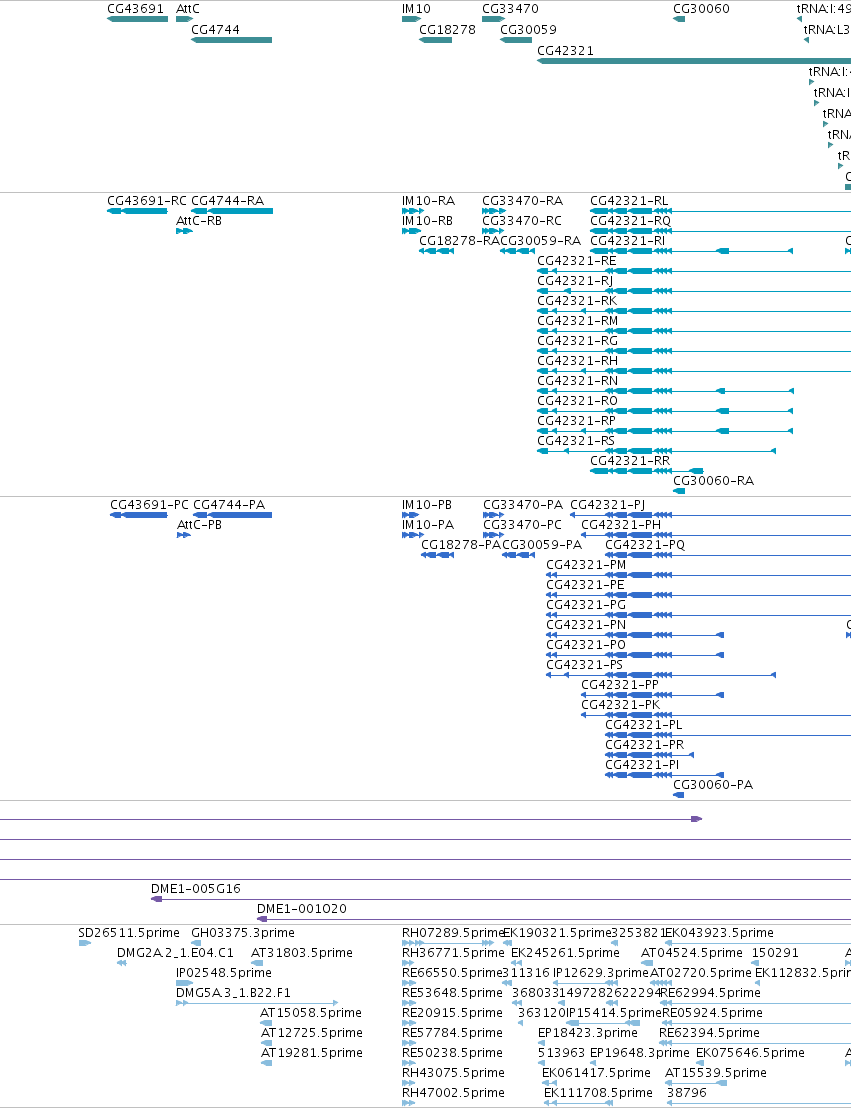This screenshot has height=1108, width=851.
Task: Open the CG33470 gene label
Action: click(x=510, y=9)
